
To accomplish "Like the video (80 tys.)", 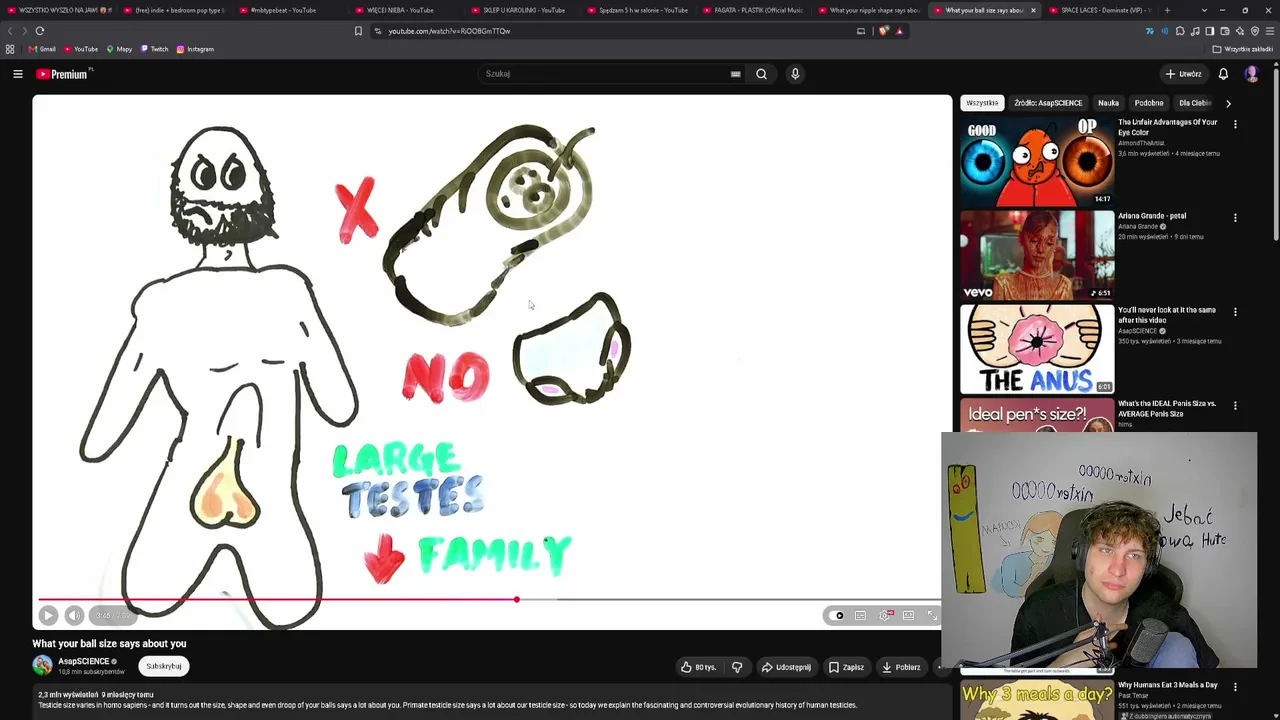I will pos(699,667).
